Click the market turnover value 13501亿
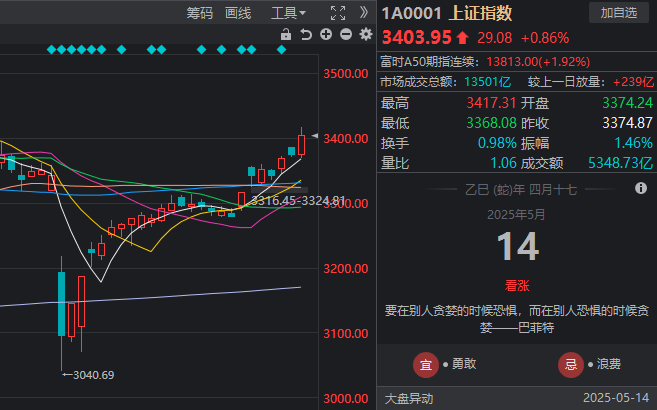This screenshot has width=657, height=410. [487, 82]
